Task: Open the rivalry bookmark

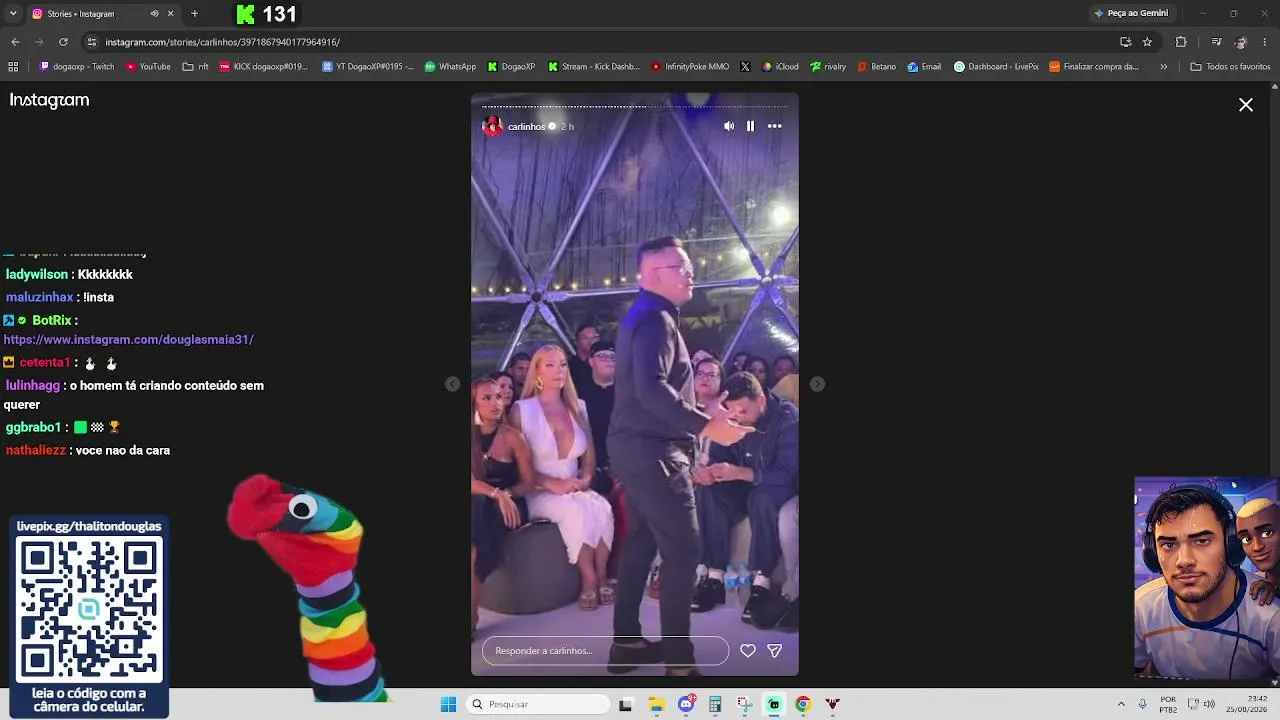Action: (x=828, y=67)
